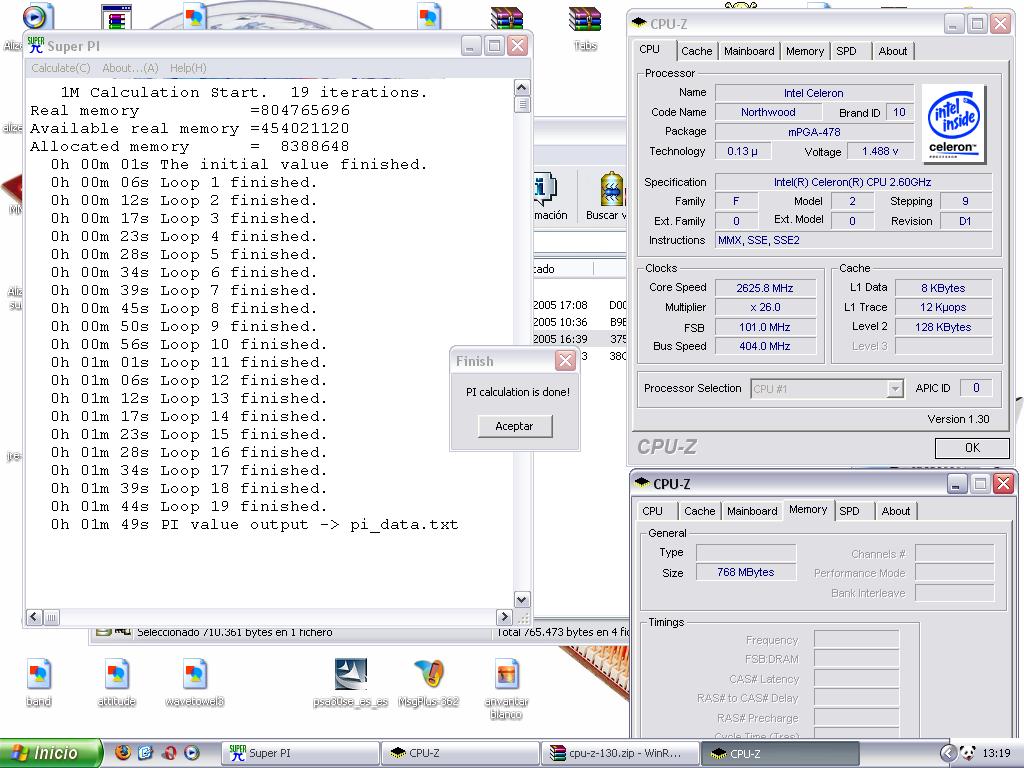Open the wavetowel8 desktop file
The height and width of the screenshot is (768, 1024).
[194, 675]
